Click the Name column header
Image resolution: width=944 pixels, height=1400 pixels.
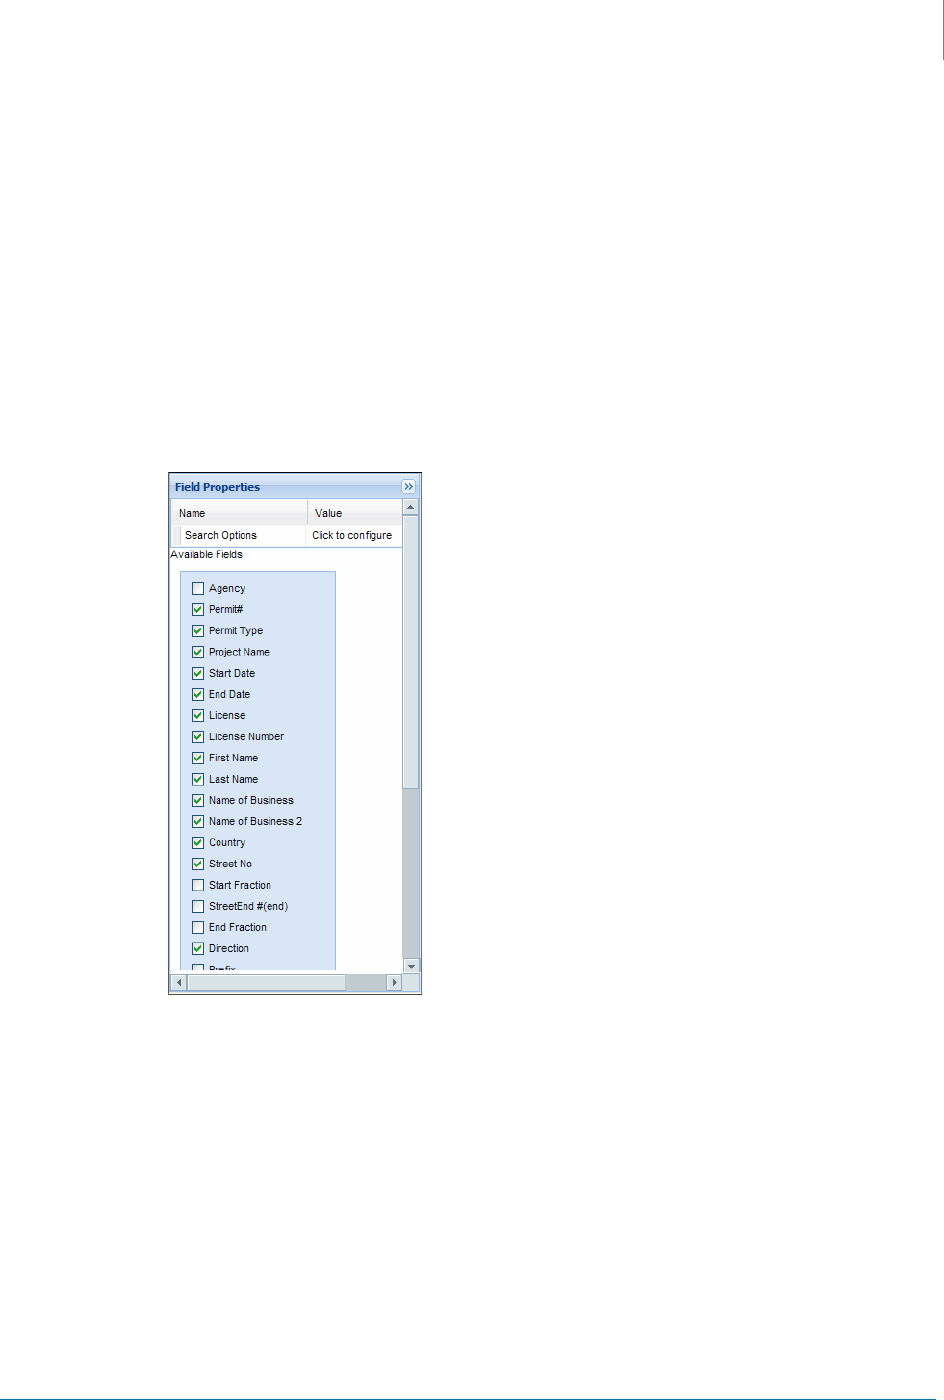coord(239,513)
